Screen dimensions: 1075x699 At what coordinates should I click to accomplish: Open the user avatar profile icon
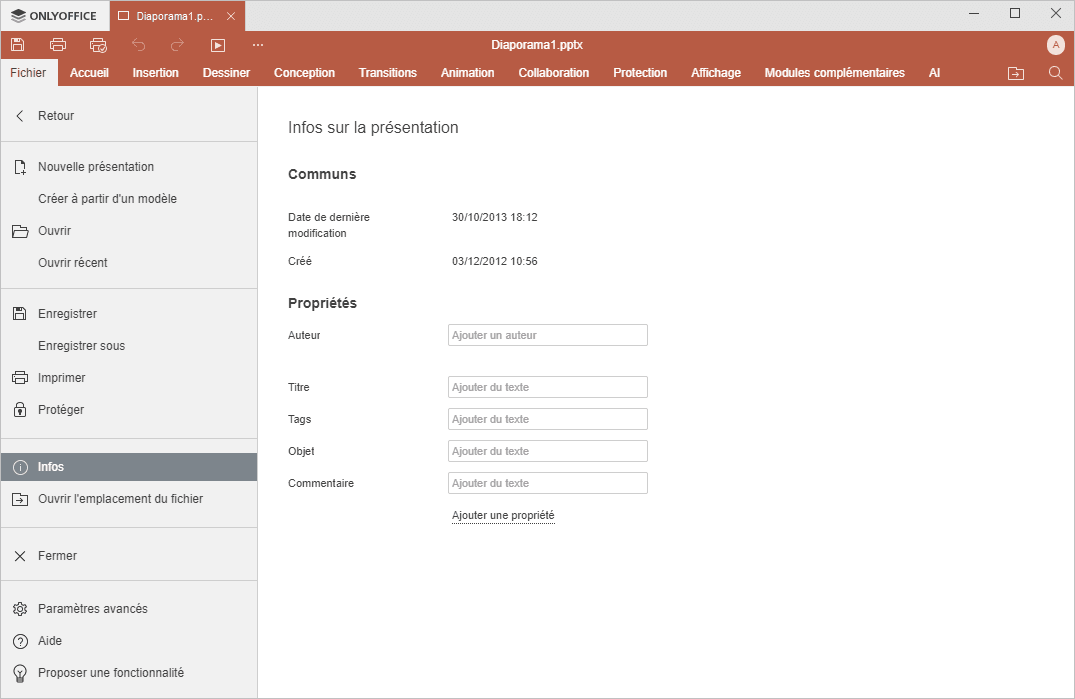coord(1056,45)
